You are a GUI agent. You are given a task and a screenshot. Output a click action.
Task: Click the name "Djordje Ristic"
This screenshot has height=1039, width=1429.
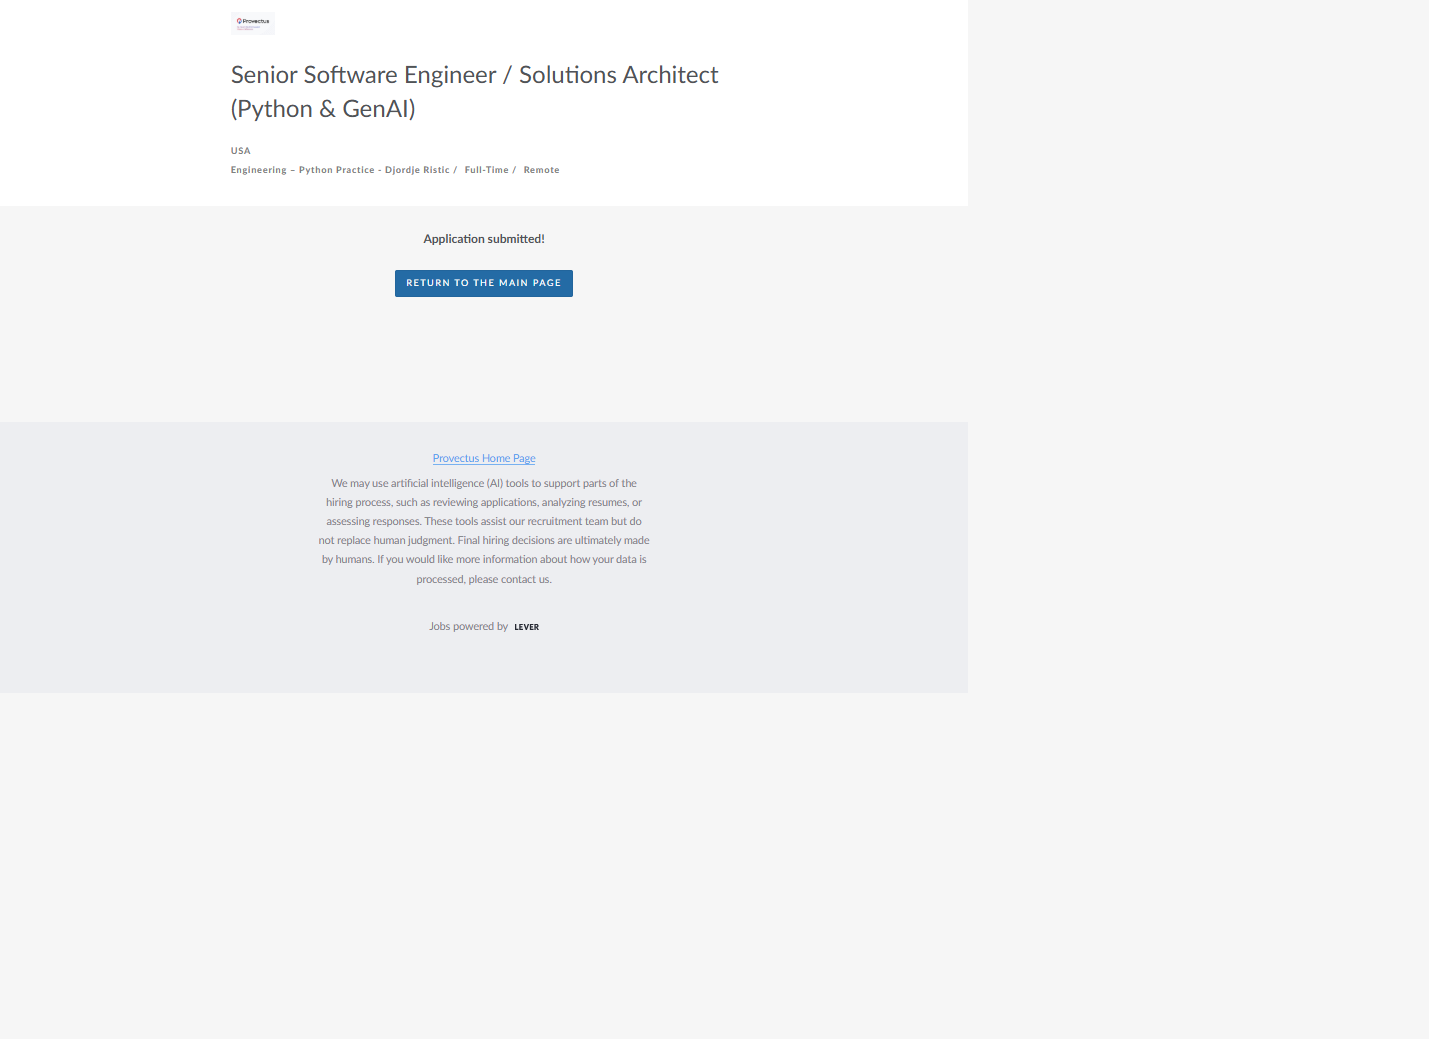(417, 170)
